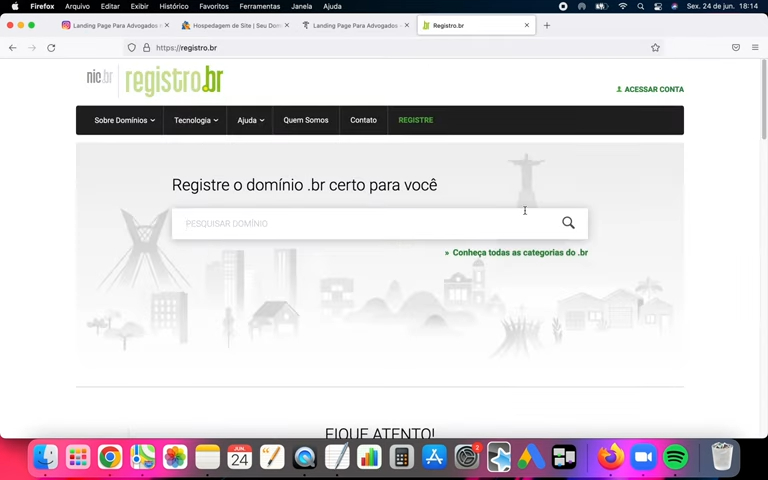Open the Janela menu
Screen dimensions: 768x480
pyautogui.click(x=302, y=6)
